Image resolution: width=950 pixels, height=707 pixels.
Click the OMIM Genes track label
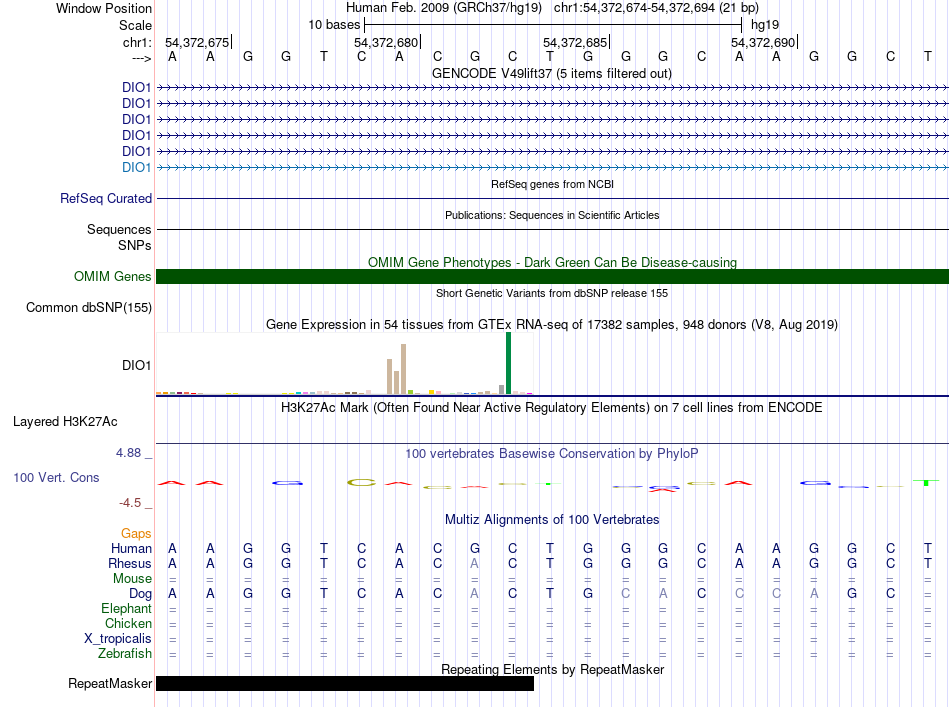pyautogui.click(x=113, y=277)
